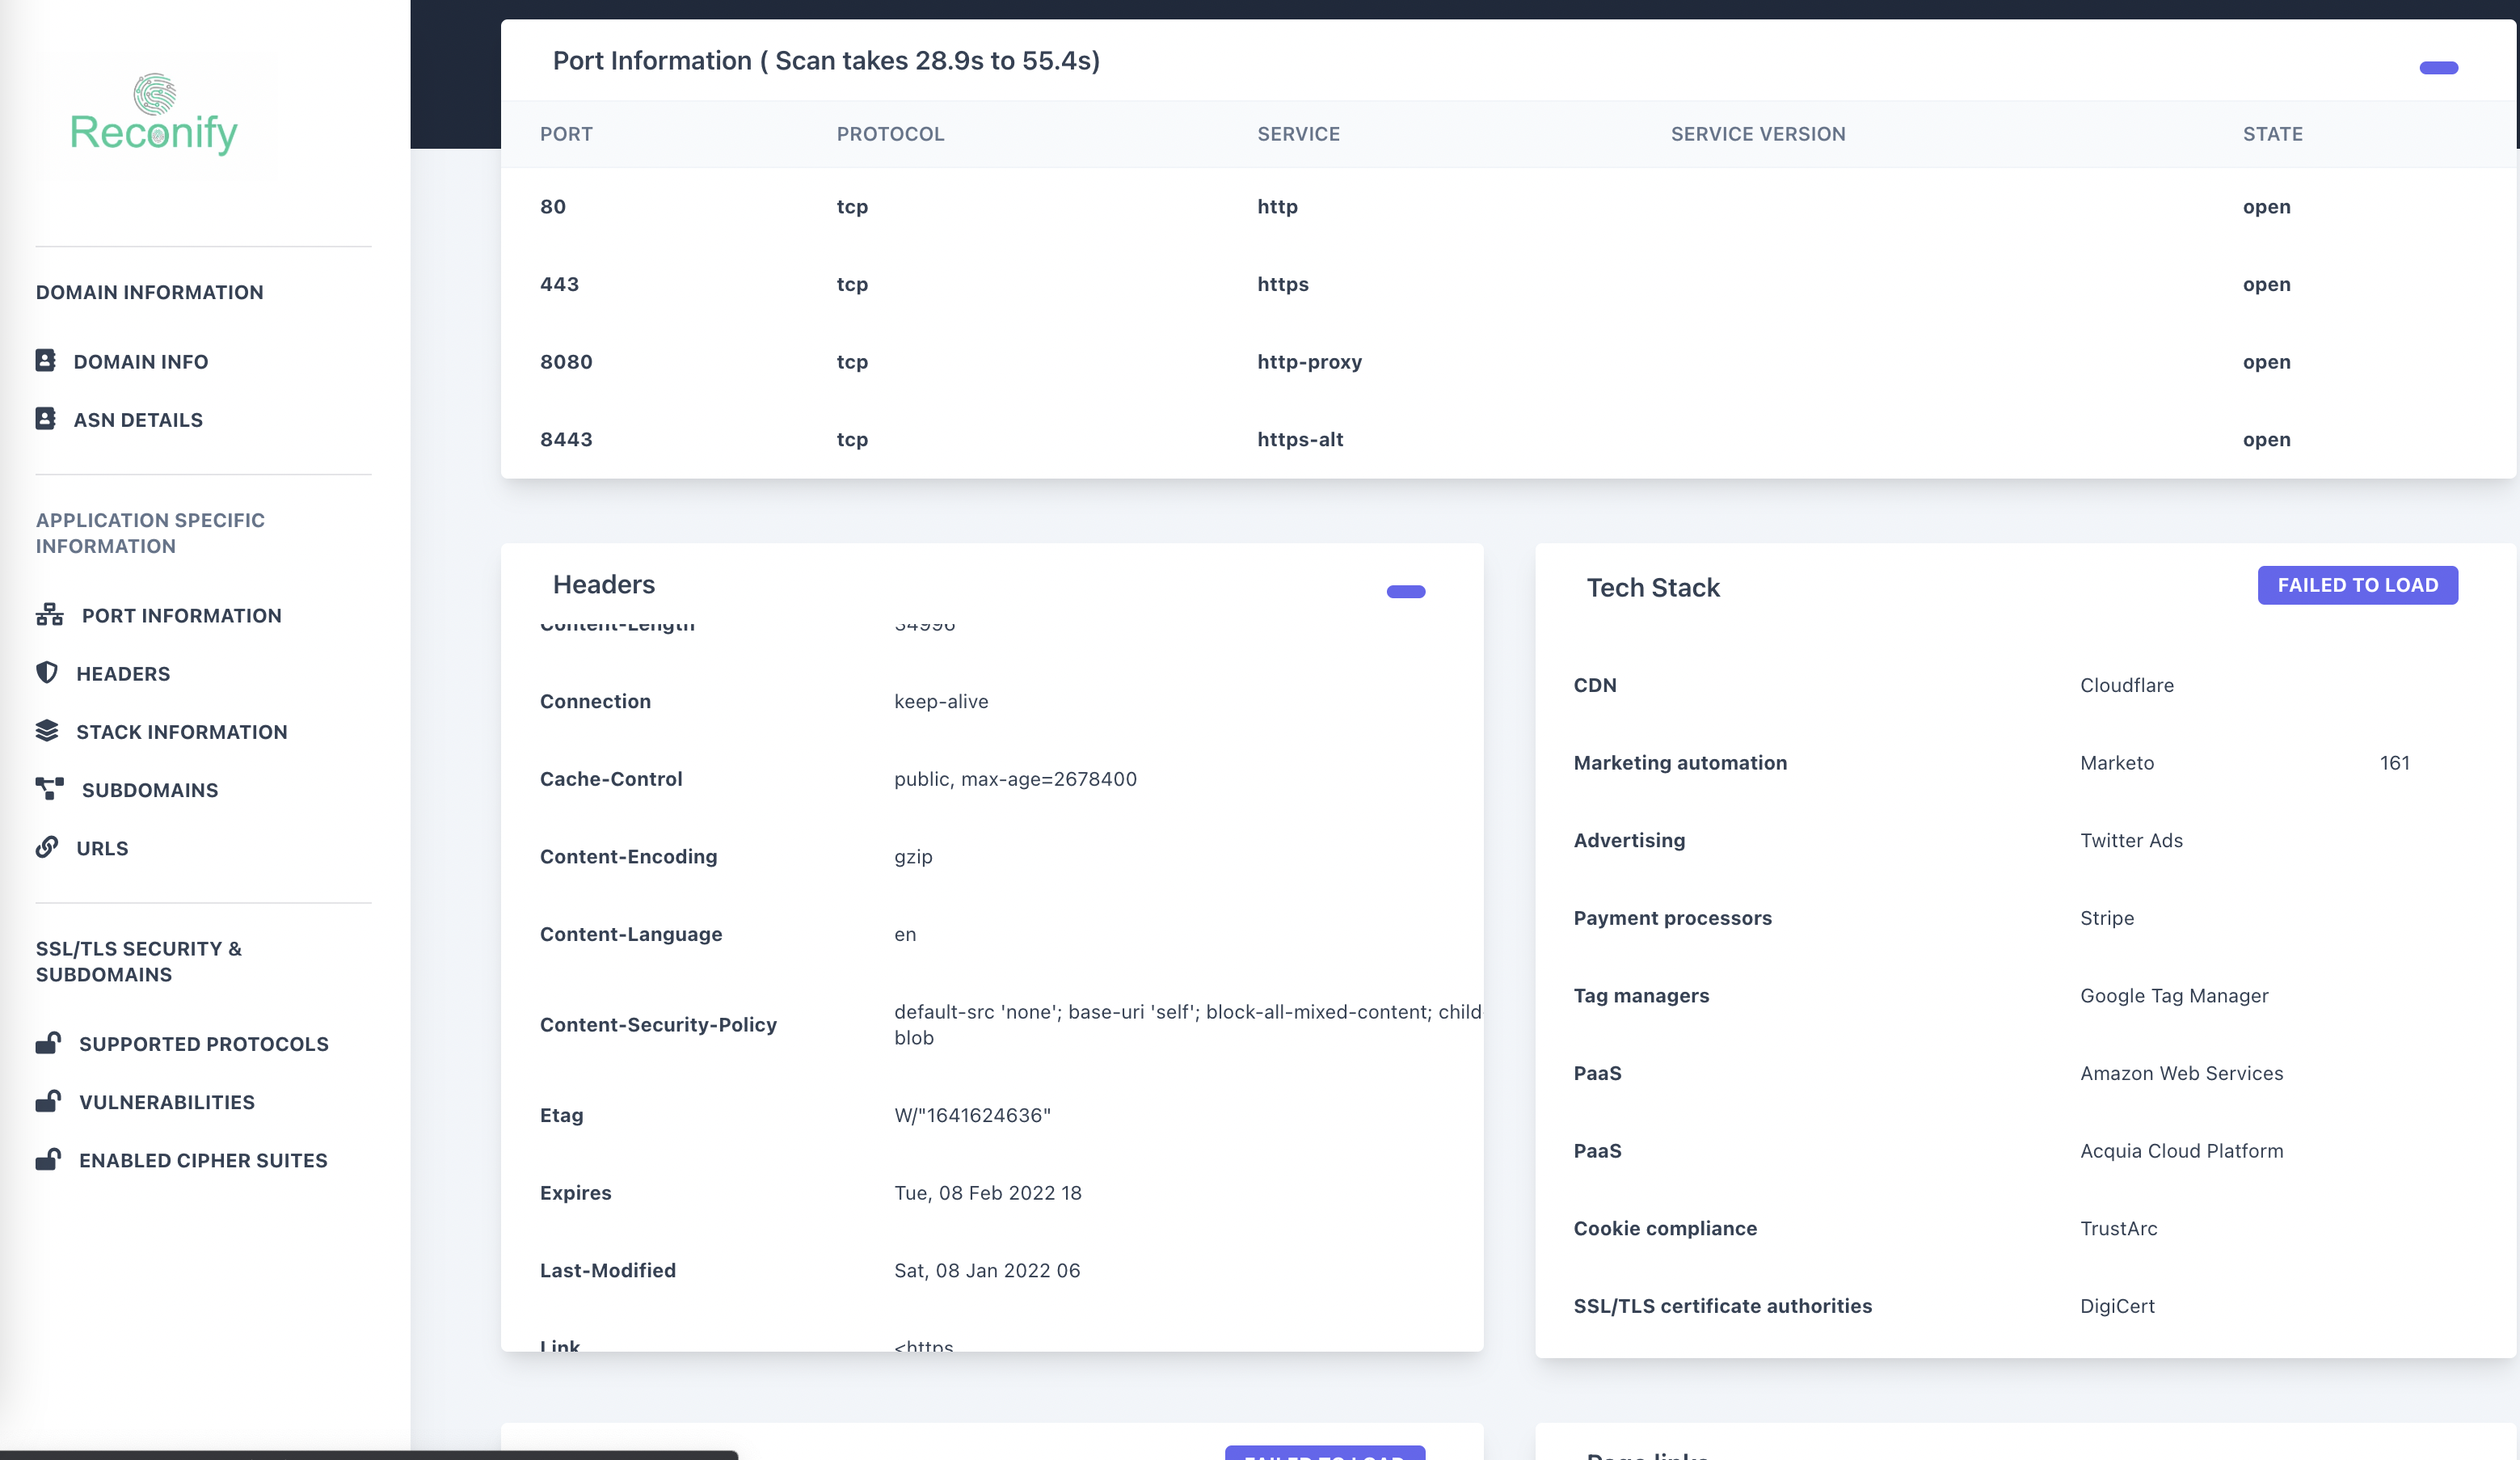Open Domain Info in sidebar

tap(141, 361)
